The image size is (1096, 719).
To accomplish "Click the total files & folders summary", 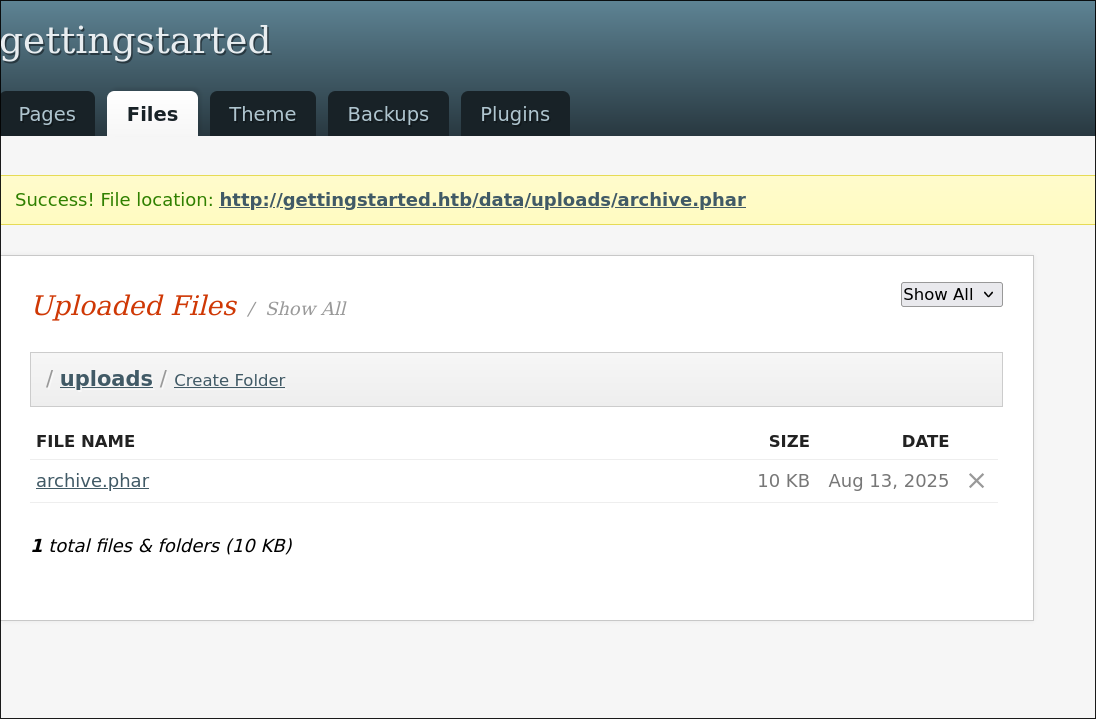I will click(x=162, y=546).
